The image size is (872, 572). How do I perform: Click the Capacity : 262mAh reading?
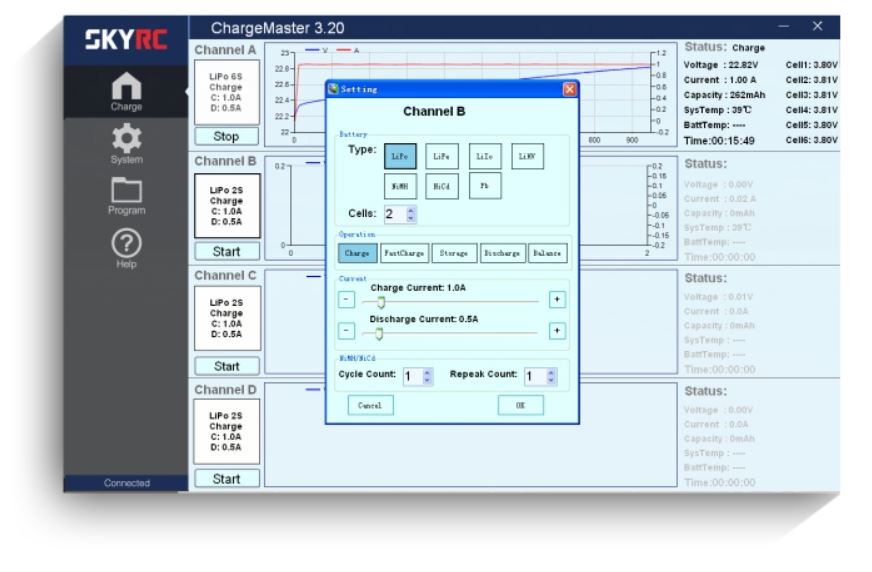(725, 95)
